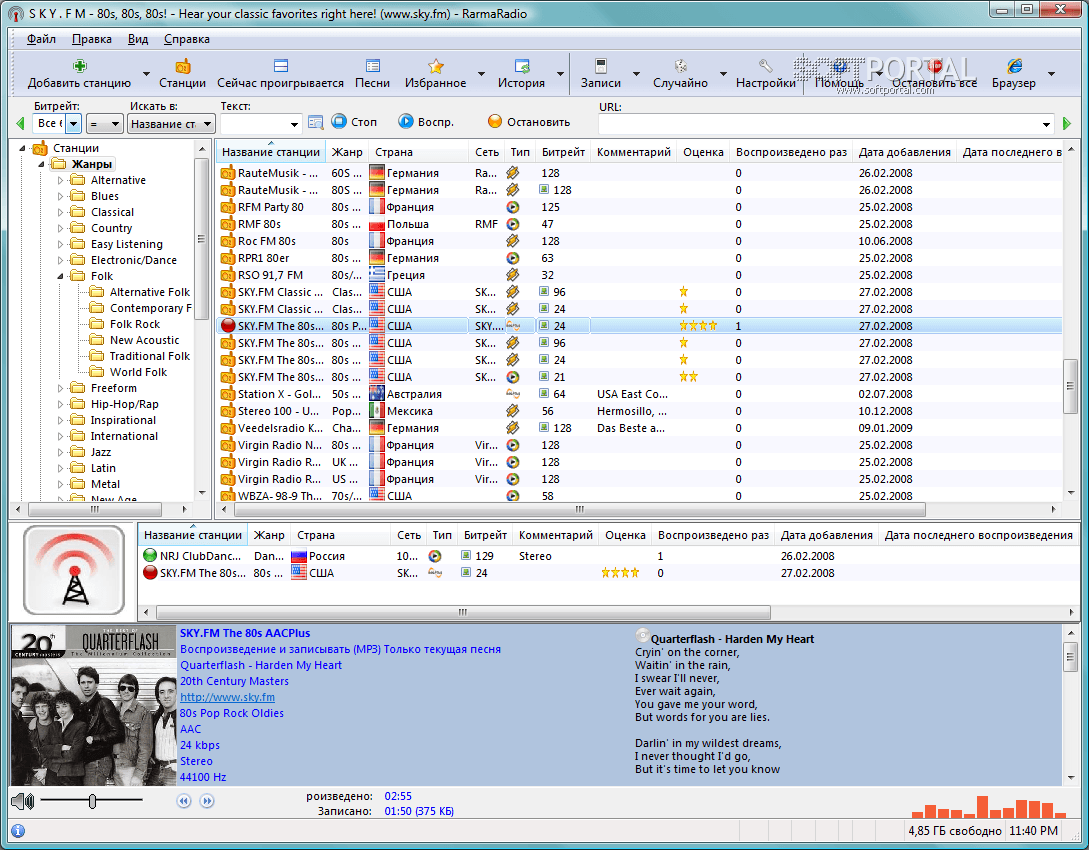Open the Файл menu
Viewport: 1089px width, 850px height.
(41, 39)
